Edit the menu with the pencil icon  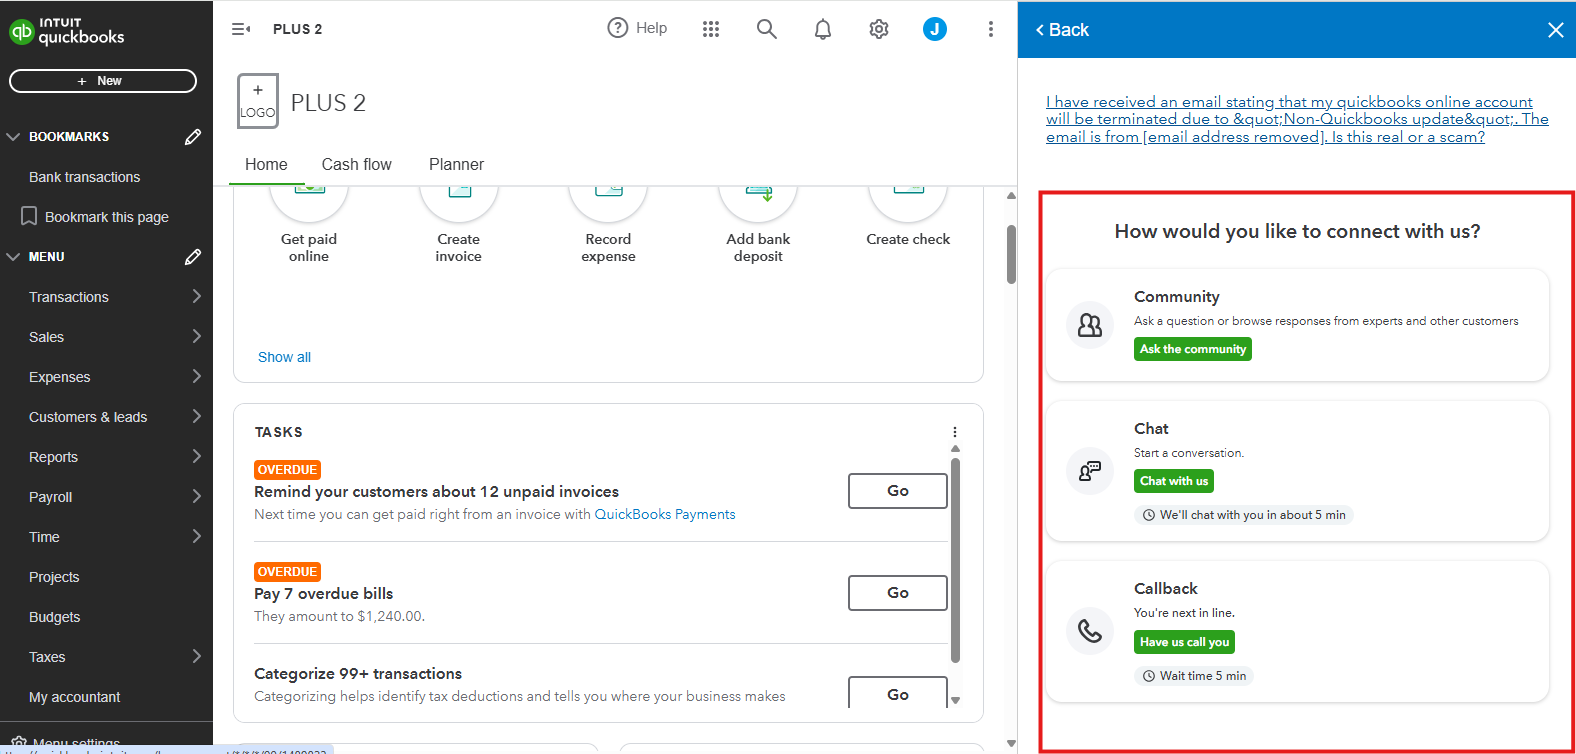[193, 257]
